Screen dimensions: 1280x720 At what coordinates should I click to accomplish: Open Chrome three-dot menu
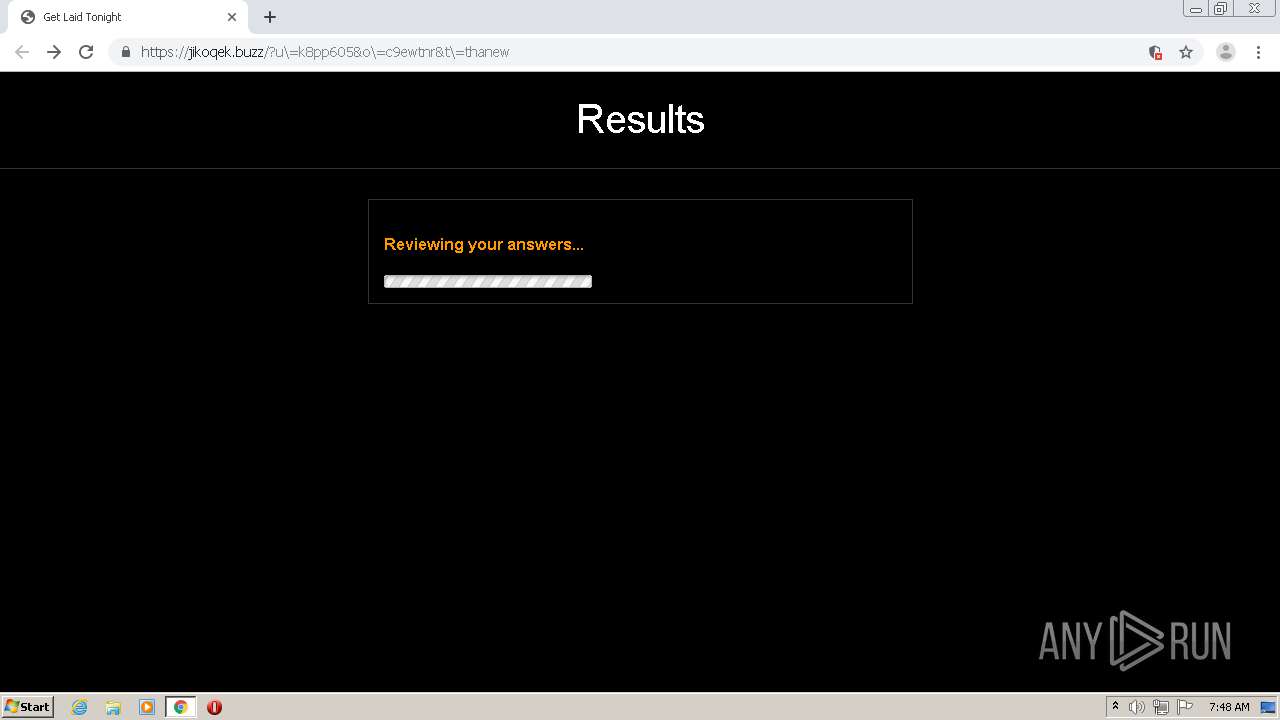pyautogui.click(x=1258, y=52)
